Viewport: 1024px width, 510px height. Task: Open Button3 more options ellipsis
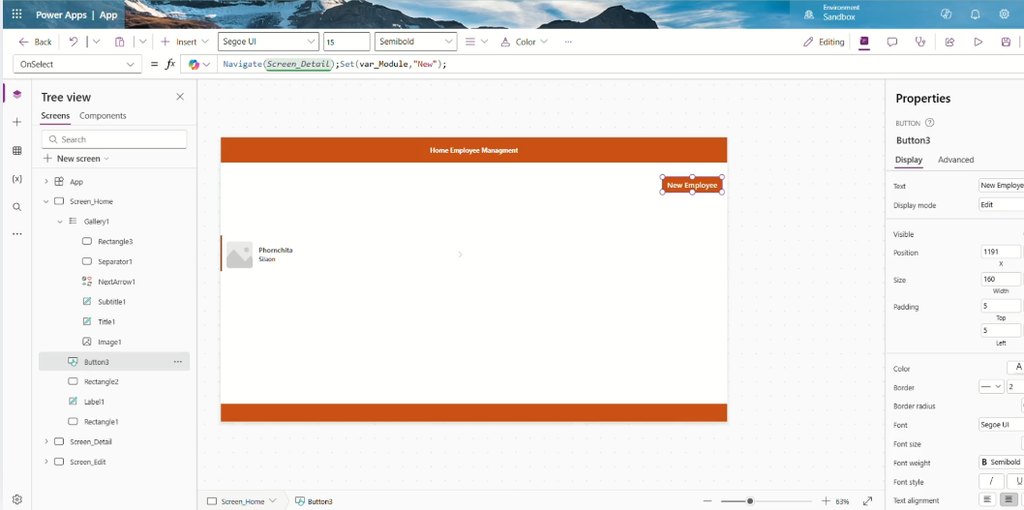click(x=178, y=361)
